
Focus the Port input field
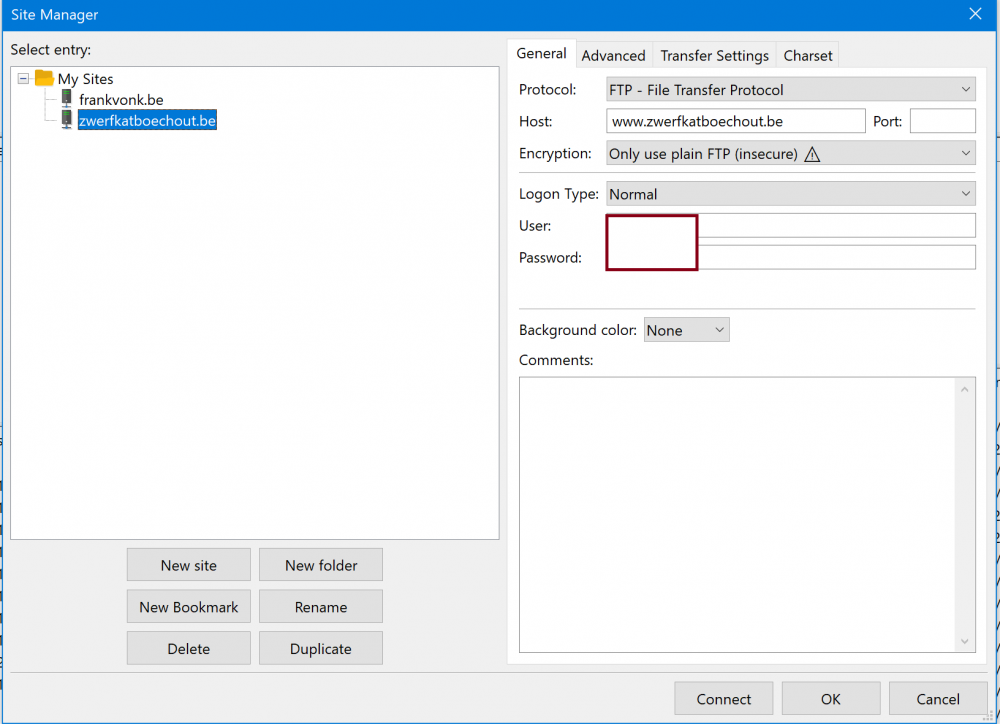click(943, 121)
